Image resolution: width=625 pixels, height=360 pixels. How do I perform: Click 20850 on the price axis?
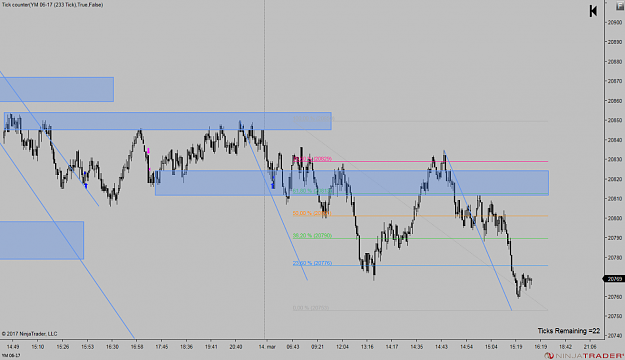pos(615,120)
